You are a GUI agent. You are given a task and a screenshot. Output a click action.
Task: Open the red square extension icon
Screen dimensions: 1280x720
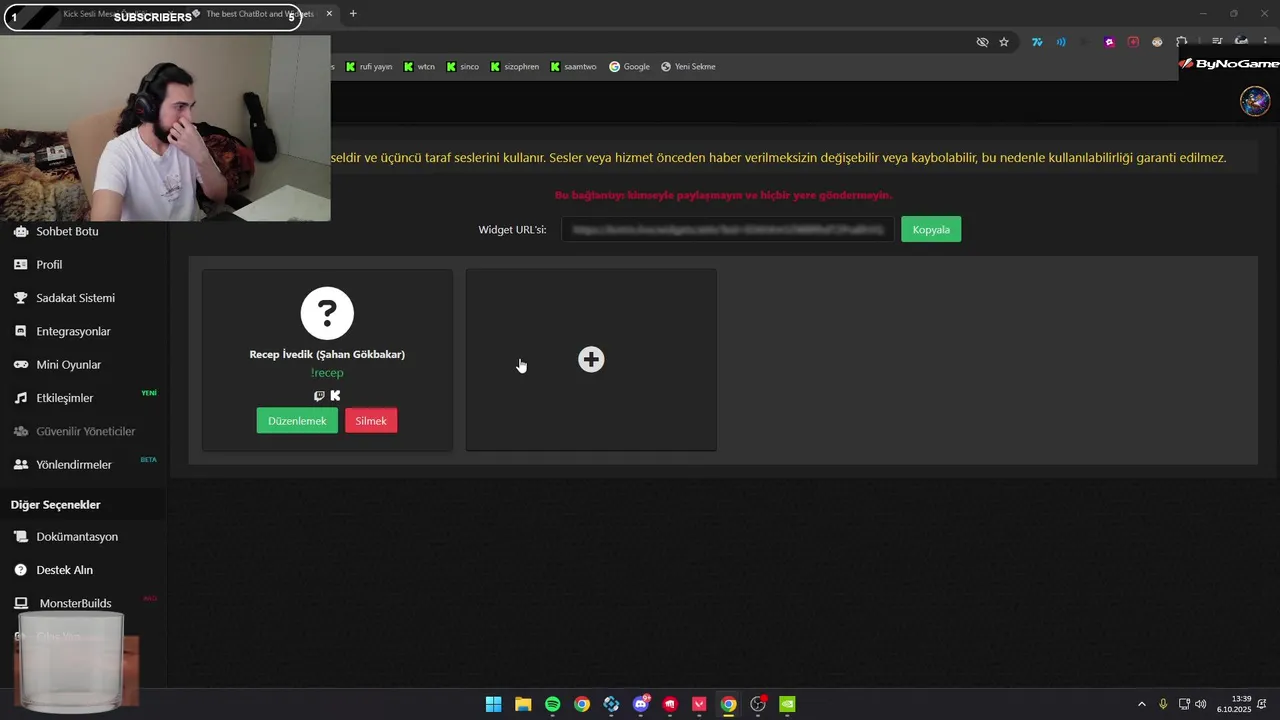point(1133,42)
